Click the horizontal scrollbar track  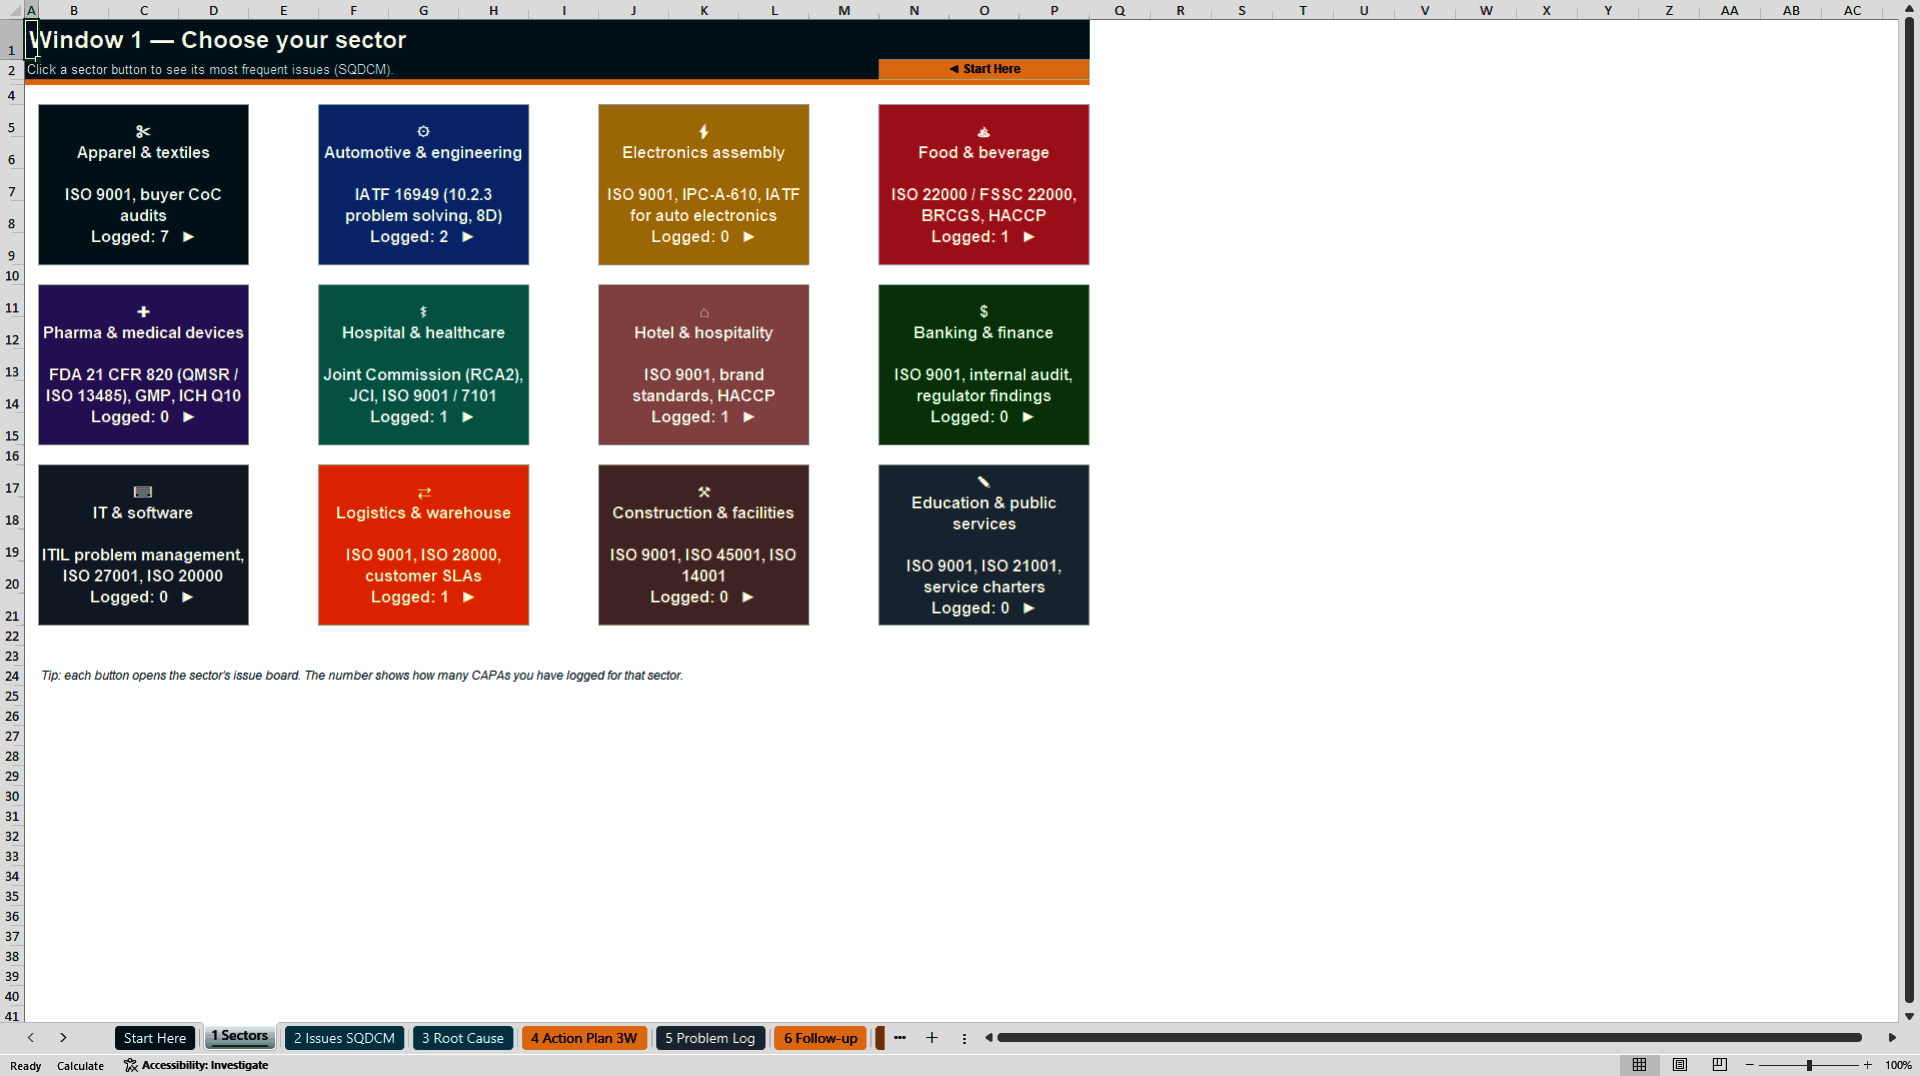[1429, 1038]
